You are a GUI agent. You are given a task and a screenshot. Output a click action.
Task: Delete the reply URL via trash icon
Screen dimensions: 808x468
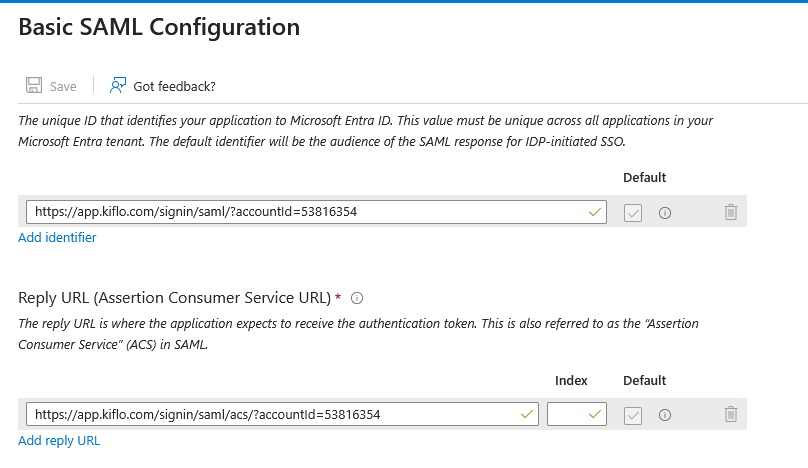pos(731,414)
